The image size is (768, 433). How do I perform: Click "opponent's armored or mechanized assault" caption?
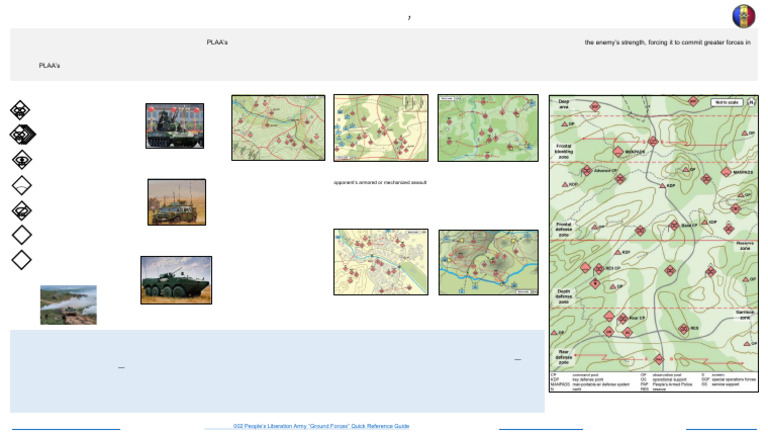pos(380,182)
